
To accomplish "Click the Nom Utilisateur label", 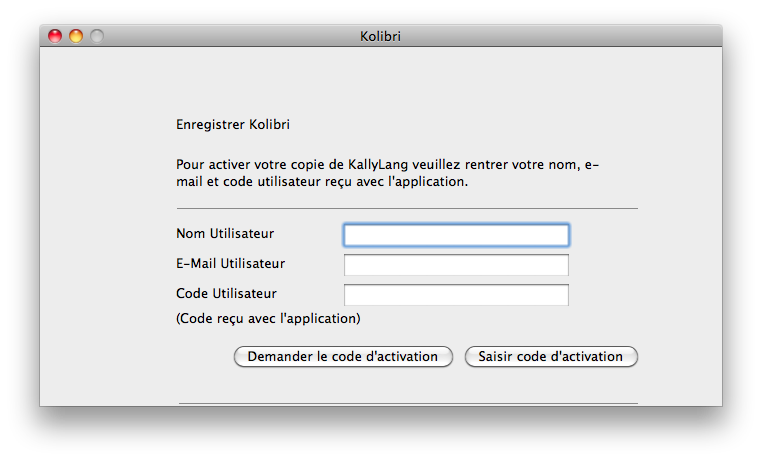I will [225, 234].
